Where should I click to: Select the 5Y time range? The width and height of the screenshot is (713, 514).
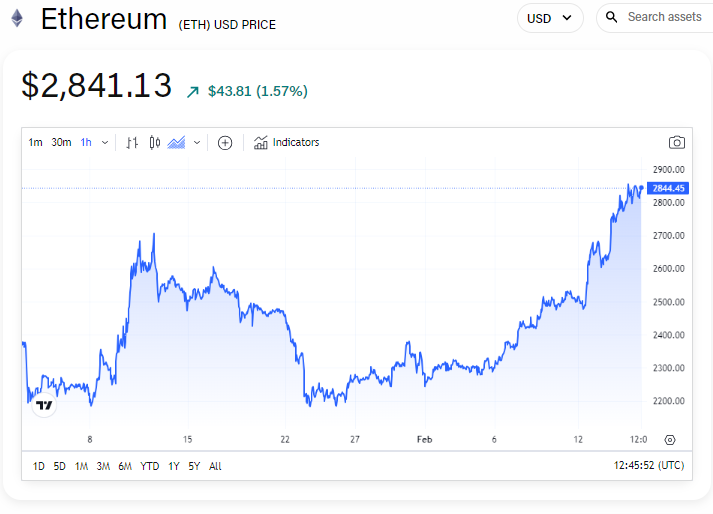pos(194,466)
